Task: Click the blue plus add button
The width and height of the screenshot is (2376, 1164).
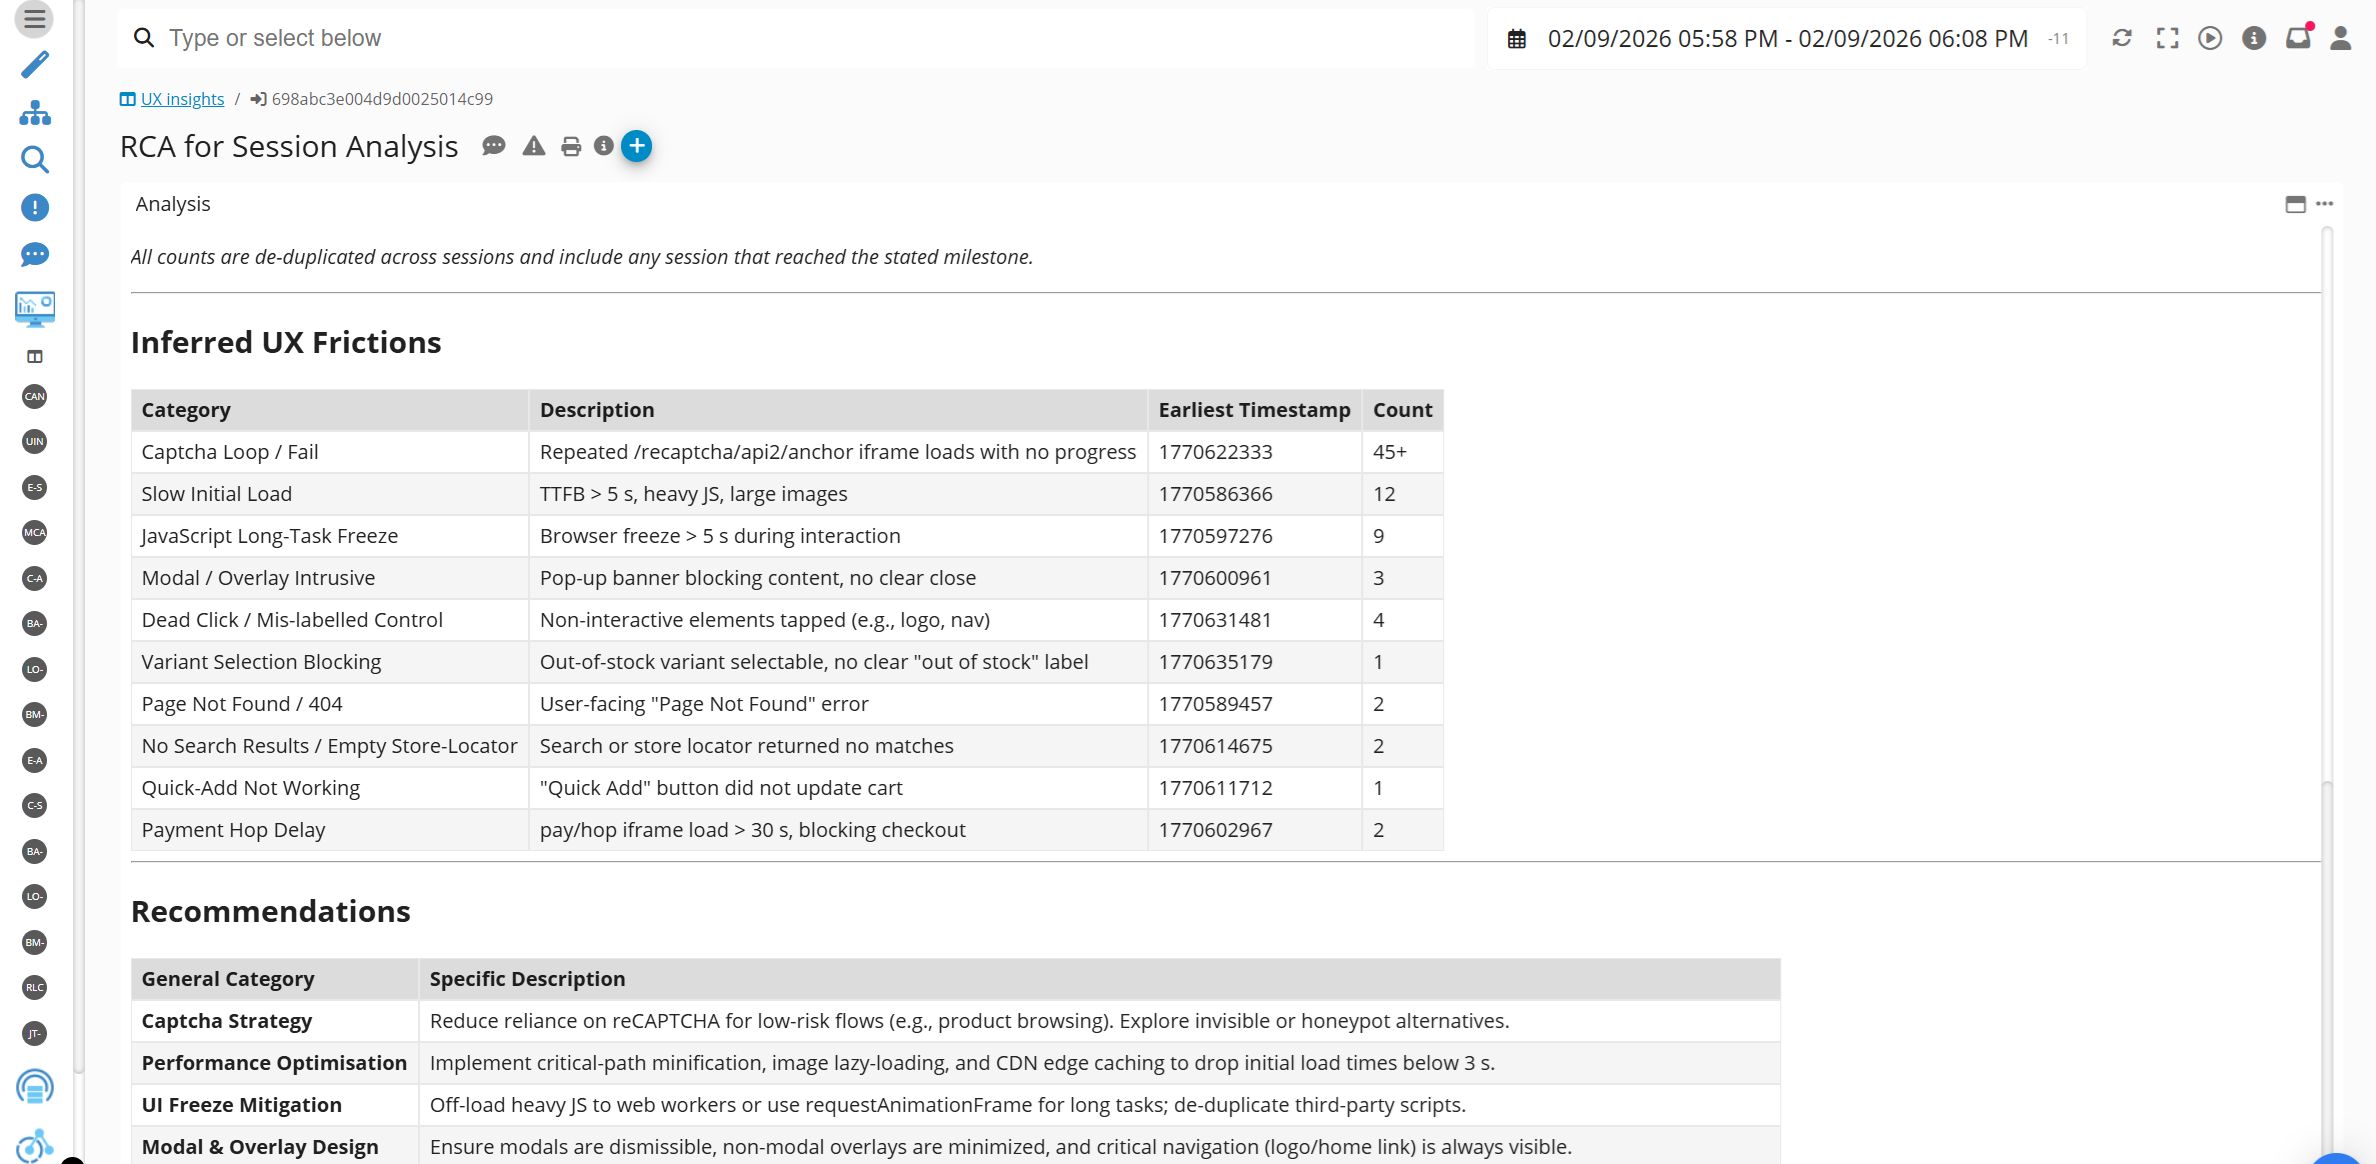Action: (636, 146)
